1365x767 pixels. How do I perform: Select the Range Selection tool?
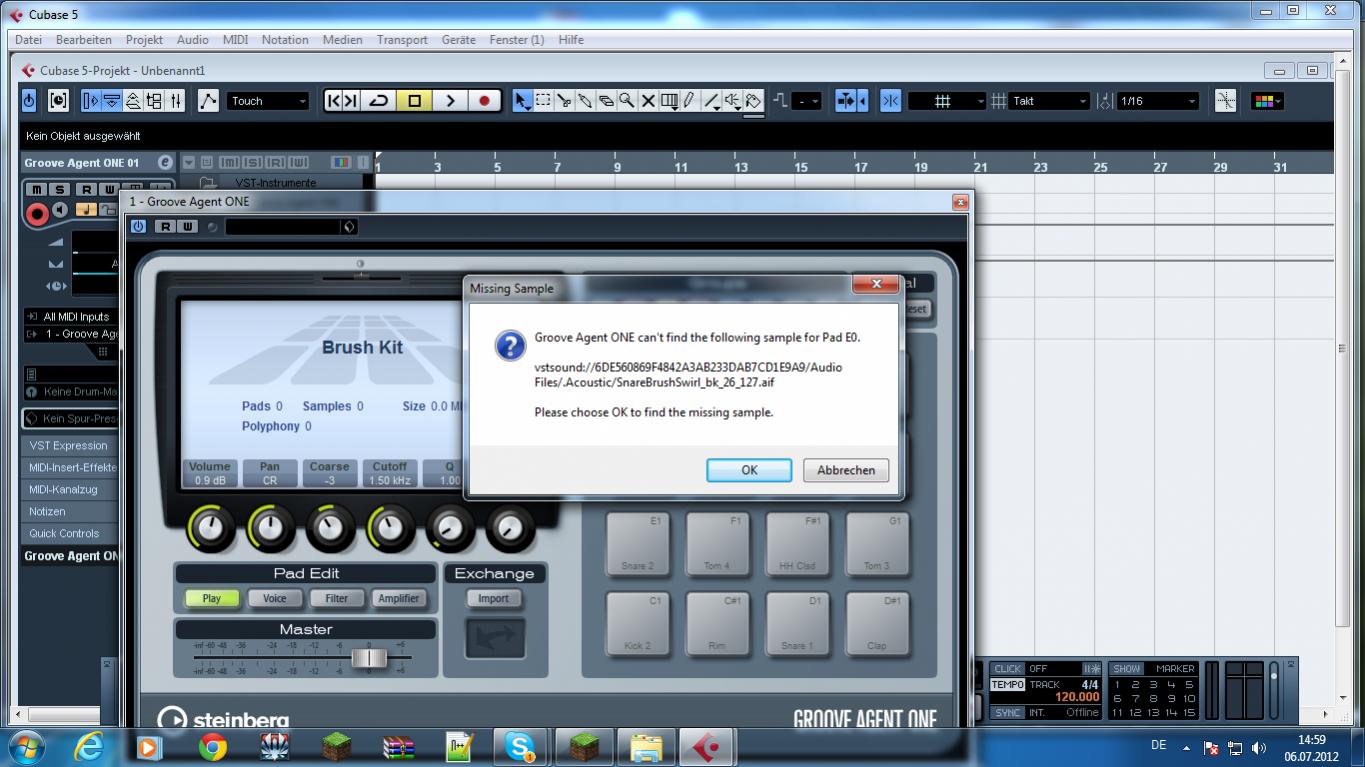click(x=543, y=101)
